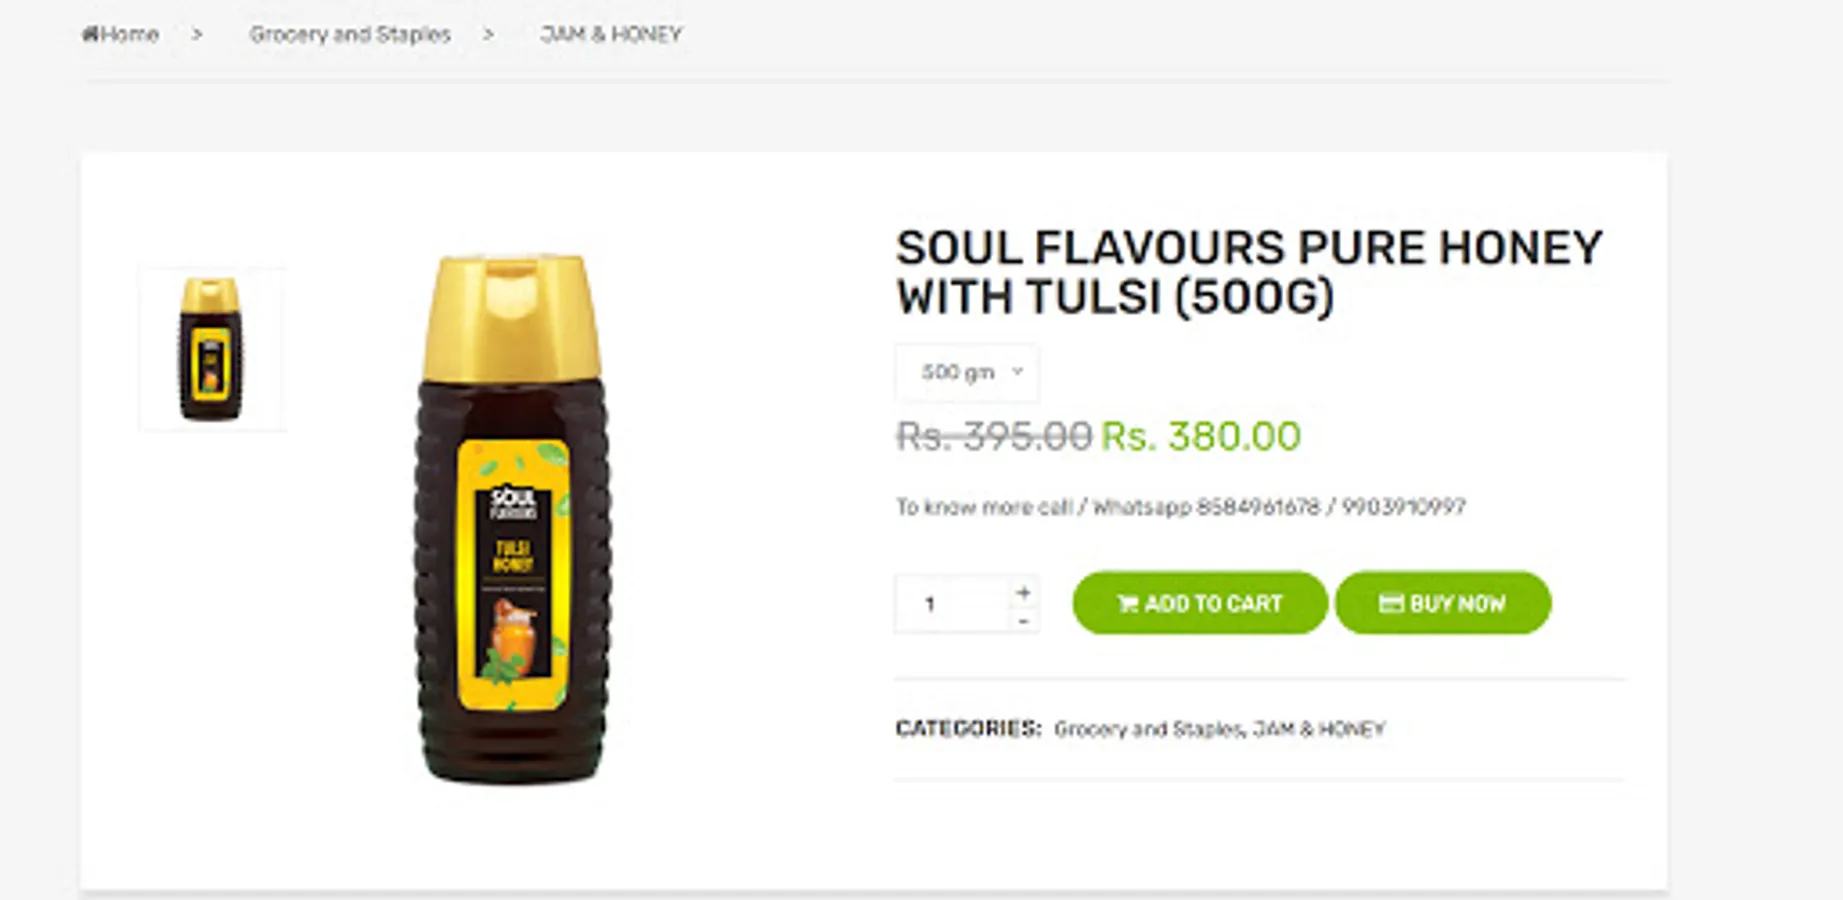Image resolution: width=1843 pixels, height=900 pixels.
Task: Click the cart icon on Add to Cart
Action: click(x=1128, y=604)
